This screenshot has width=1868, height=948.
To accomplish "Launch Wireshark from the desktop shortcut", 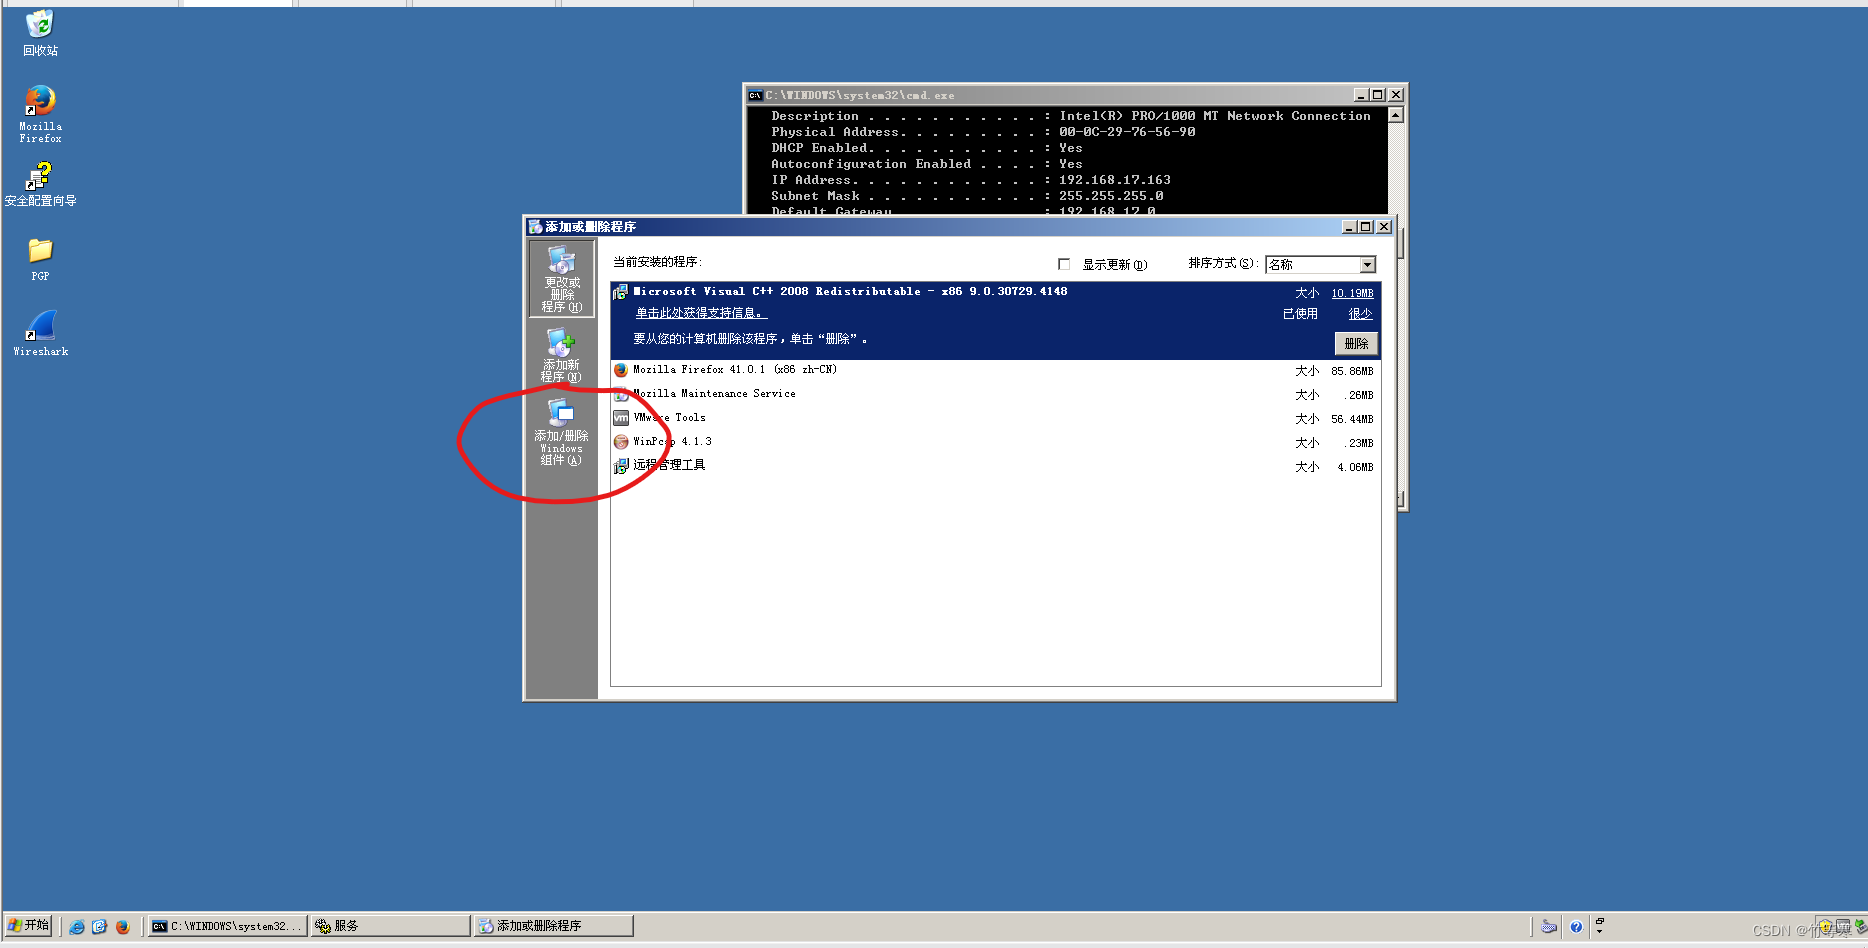I will [40, 333].
